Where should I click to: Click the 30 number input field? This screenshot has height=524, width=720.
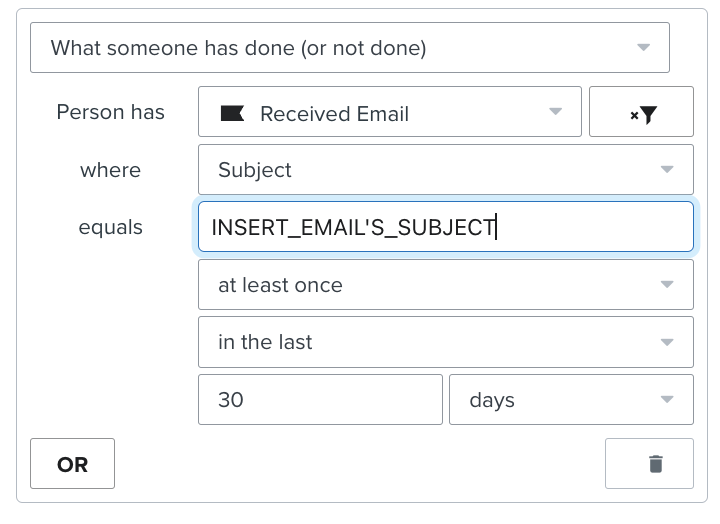pyautogui.click(x=320, y=400)
